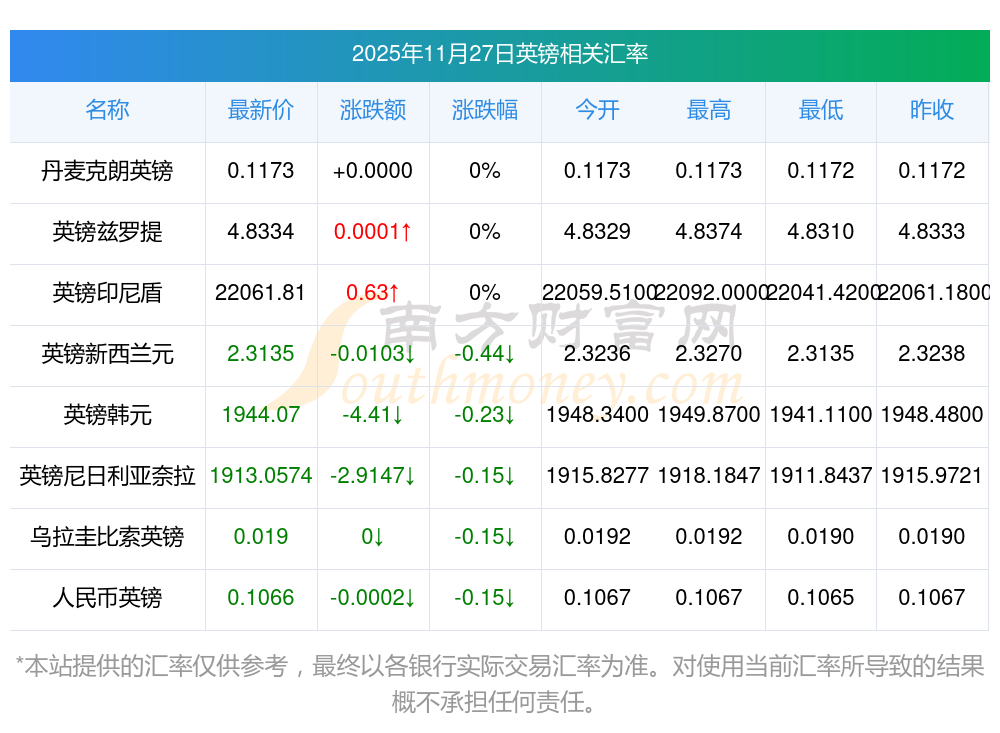Click the 涨跌额 column header
The height and width of the screenshot is (733, 1000).
[x=373, y=110]
